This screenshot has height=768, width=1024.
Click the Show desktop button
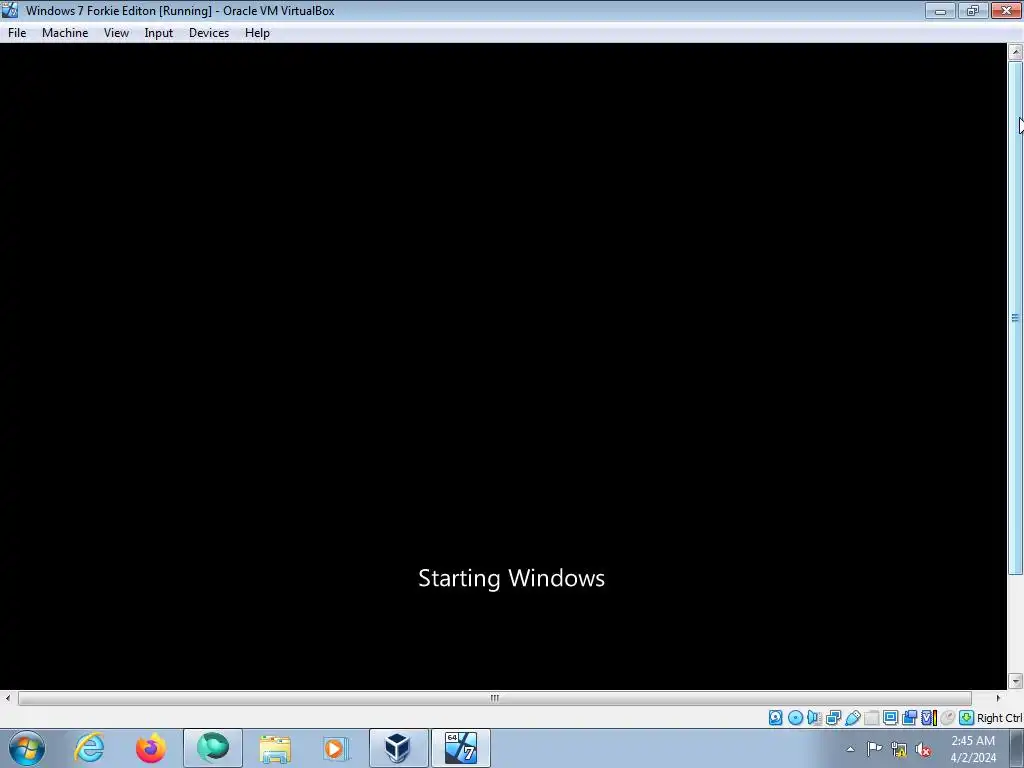click(1017, 748)
